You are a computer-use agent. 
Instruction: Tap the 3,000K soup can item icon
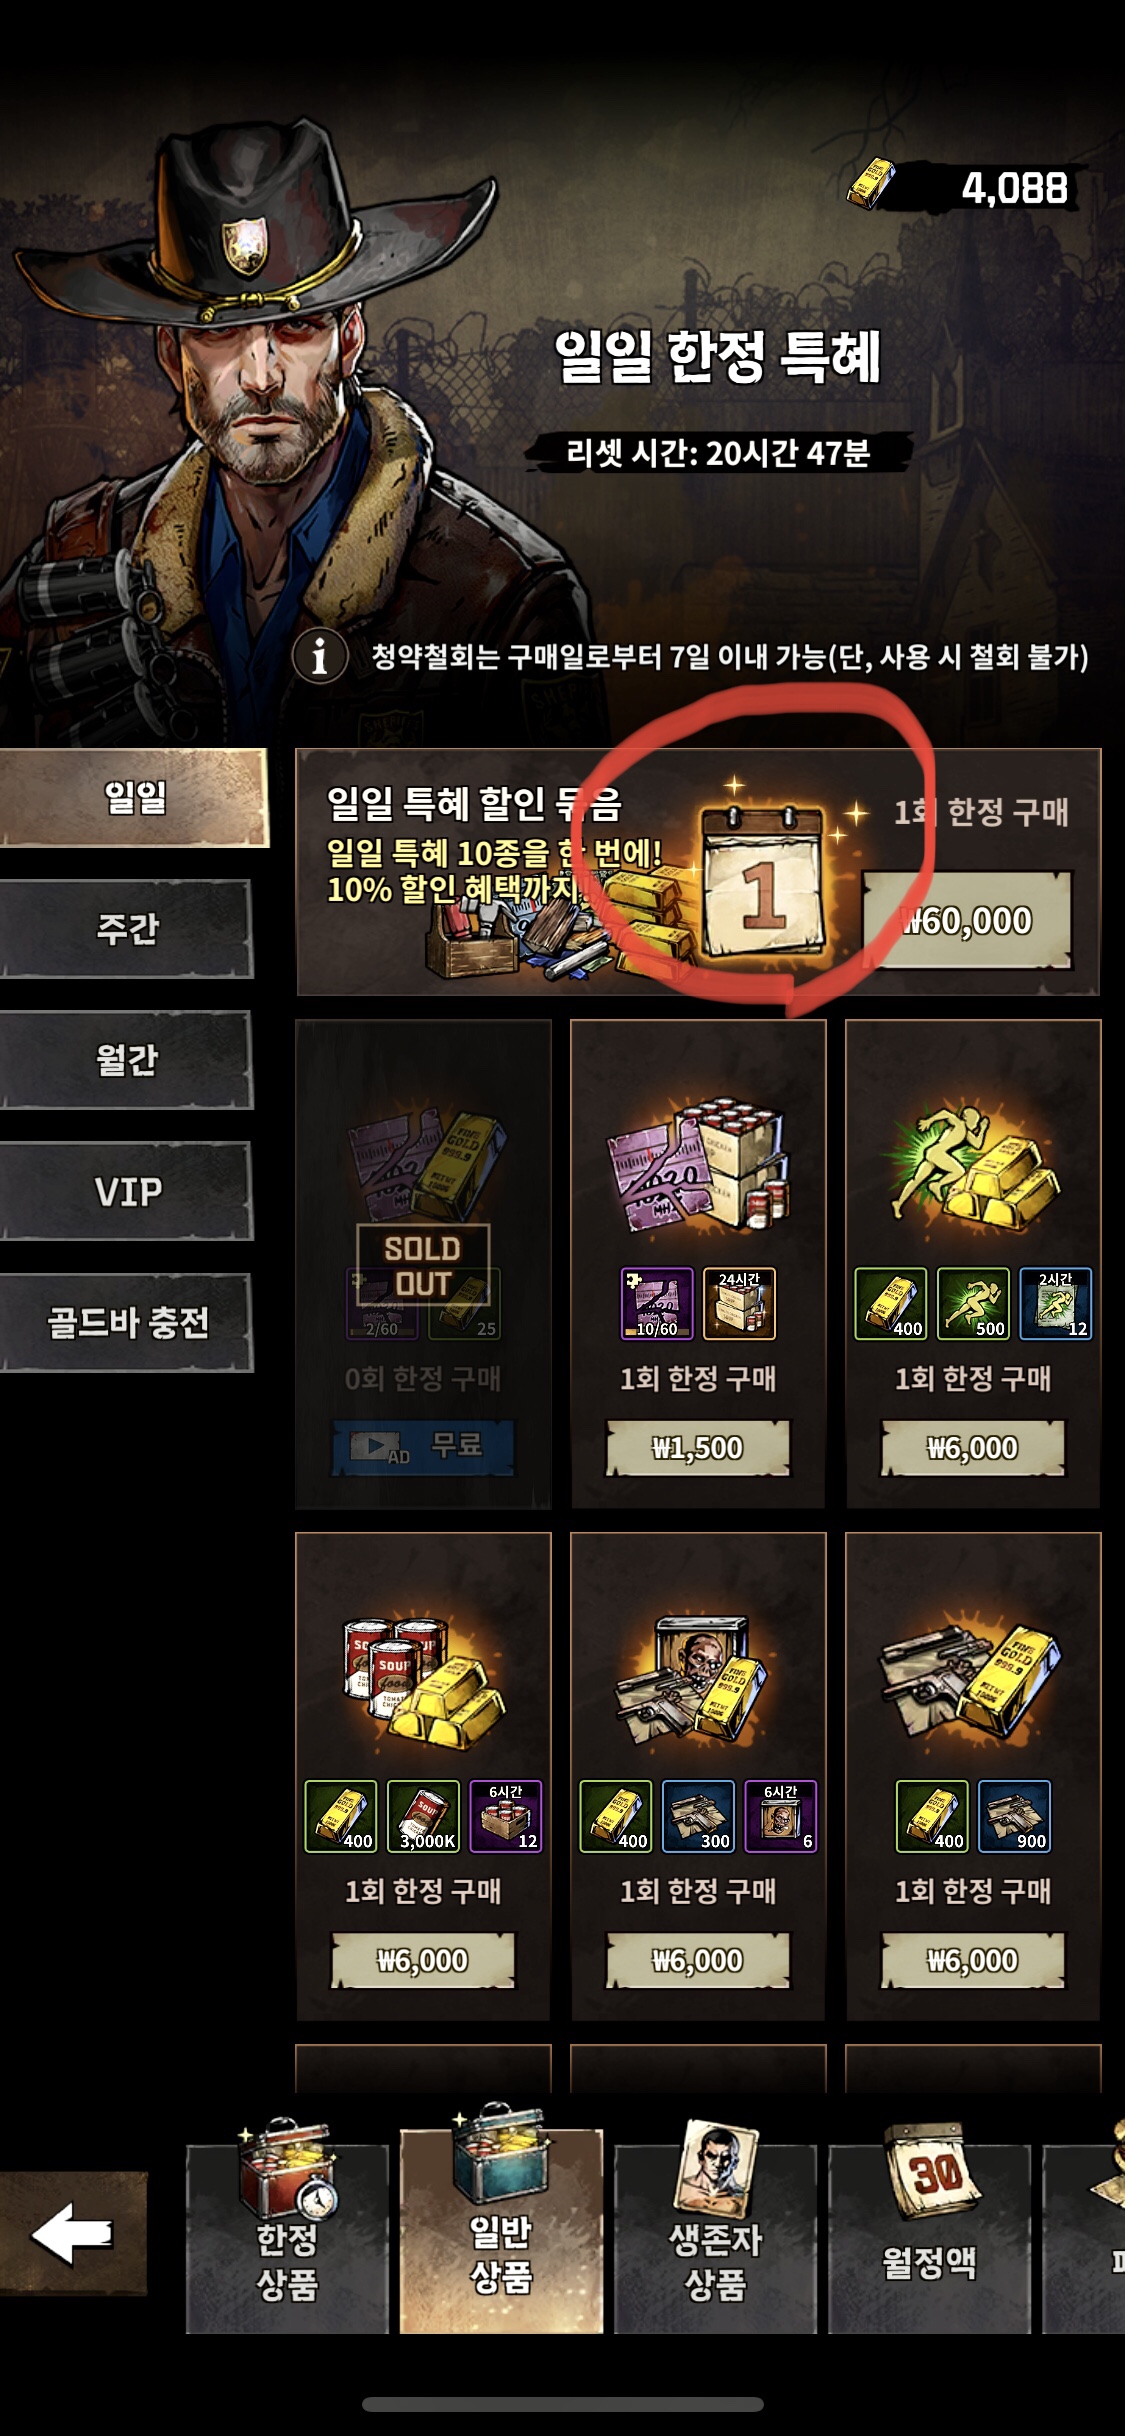point(423,1816)
